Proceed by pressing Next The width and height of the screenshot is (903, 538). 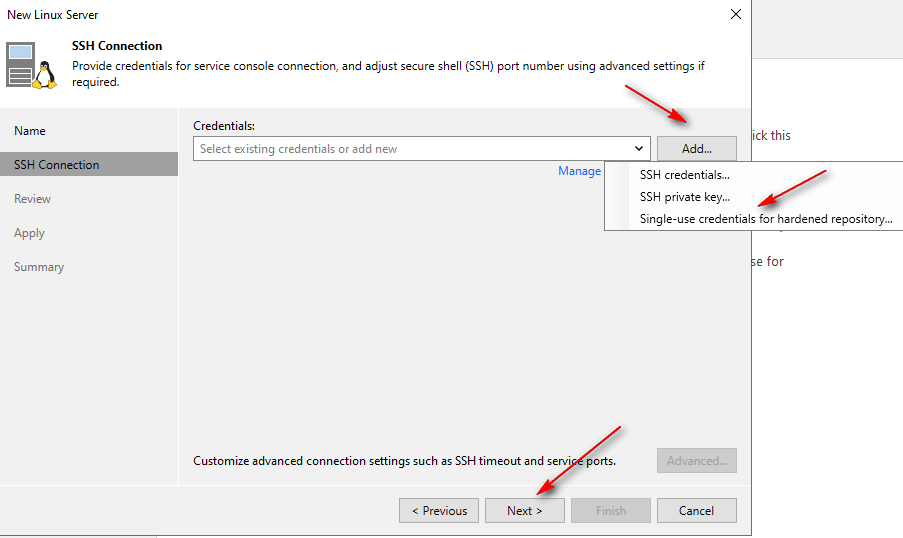(x=524, y=511)
